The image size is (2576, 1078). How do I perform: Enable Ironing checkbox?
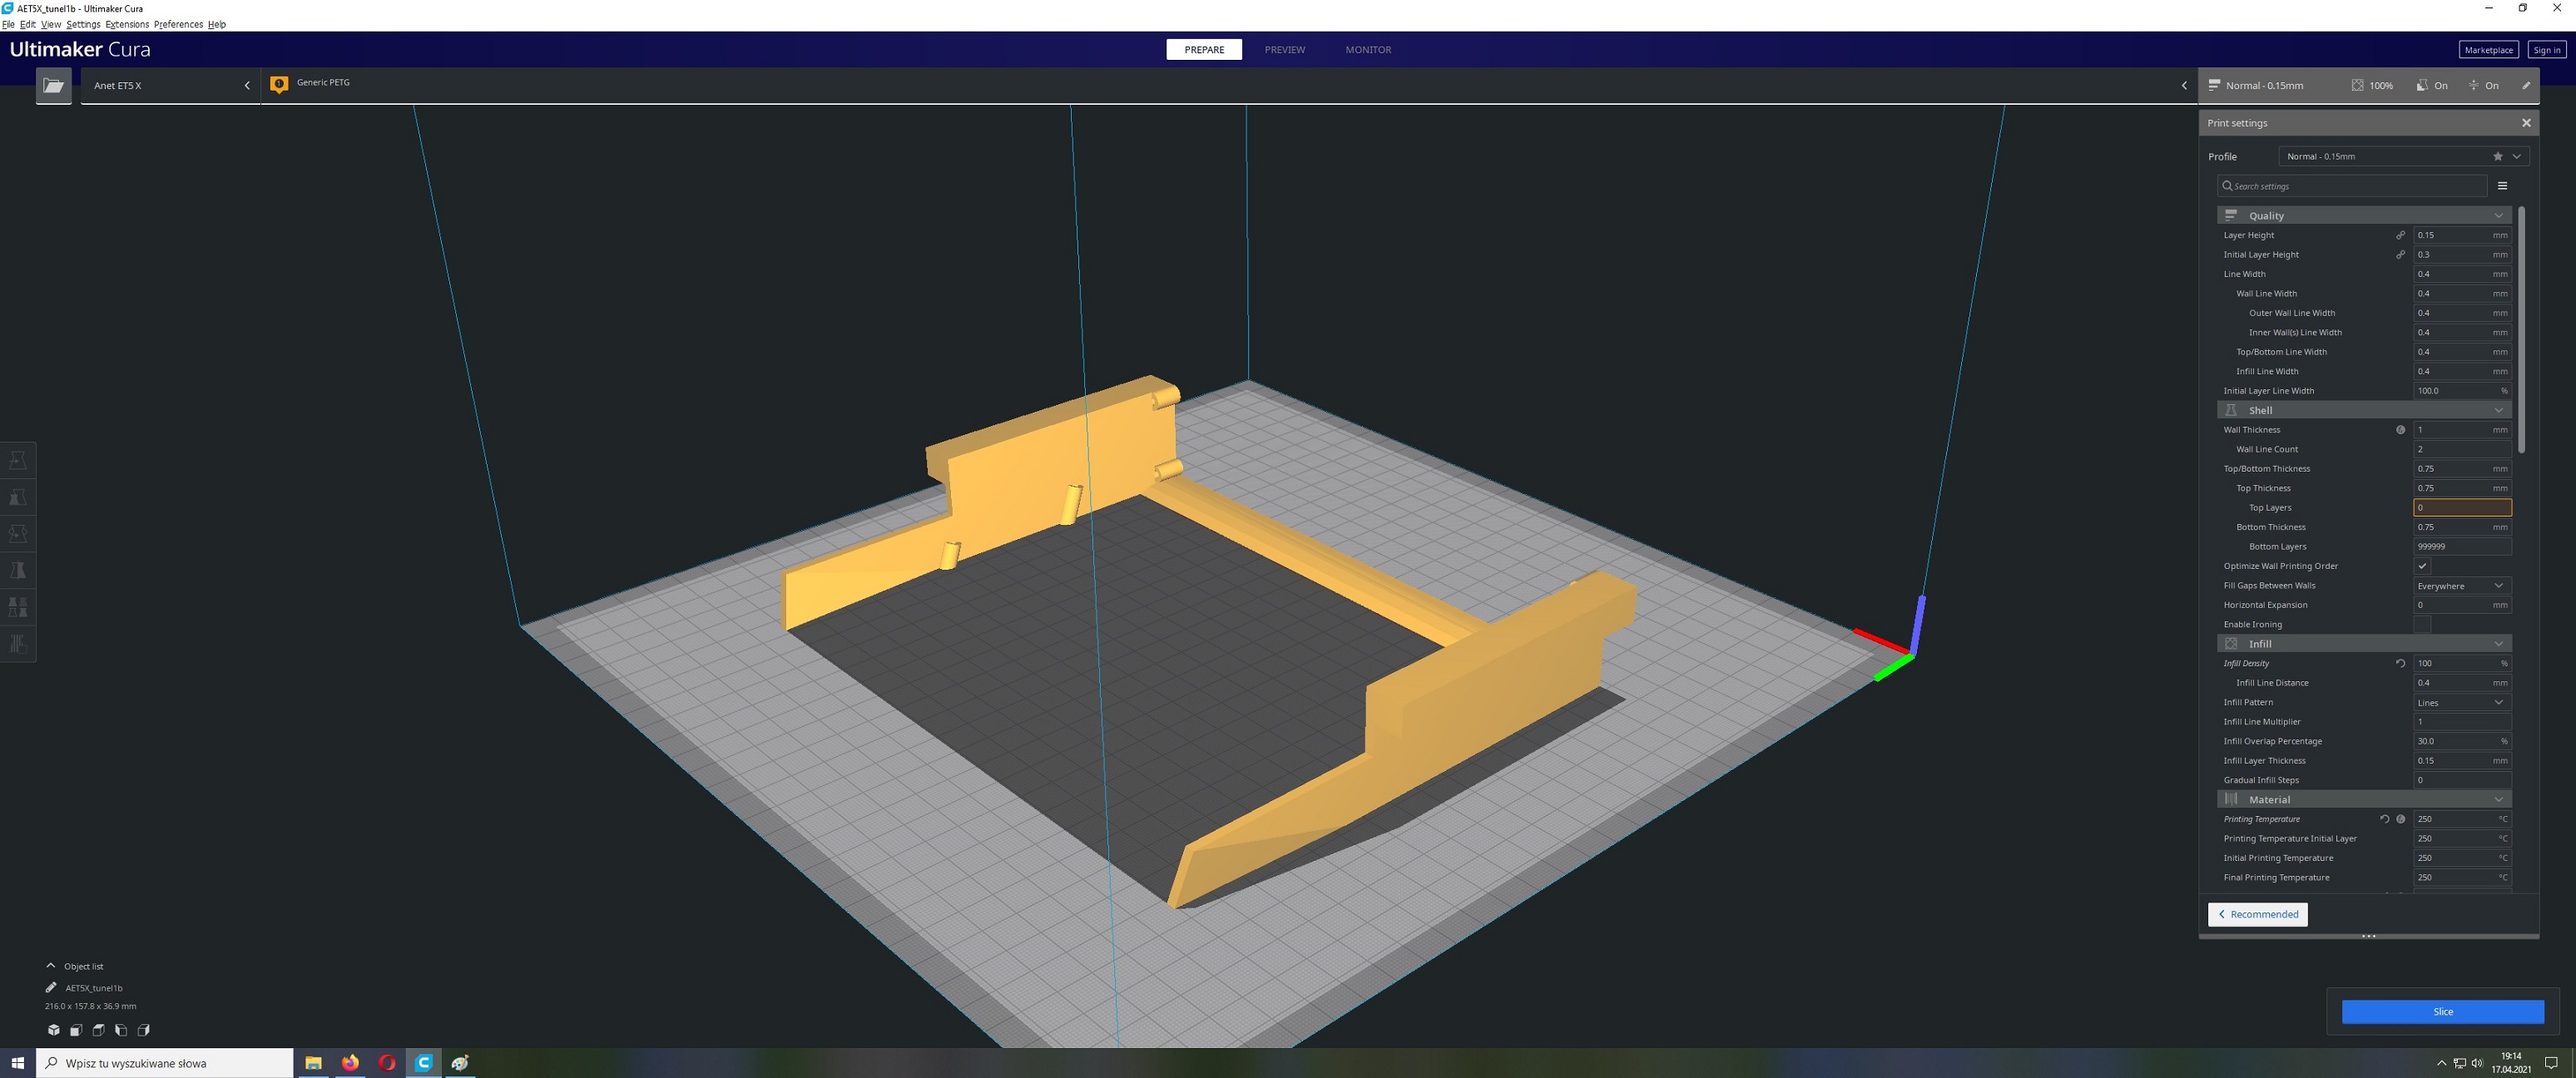pyautogui.click(x=2422, y=625)
